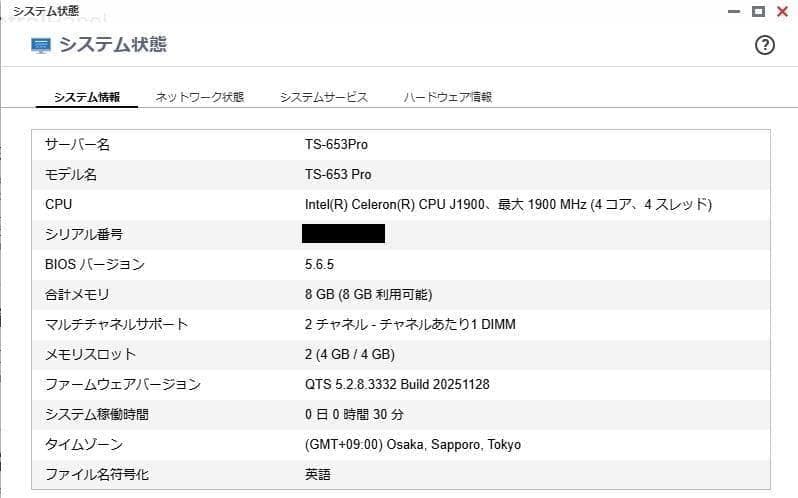Screen dimensions: 798x498
Task: Select the Osaka, Sapporo, Tokyo timezone value
Action: (x=413, y=445)
